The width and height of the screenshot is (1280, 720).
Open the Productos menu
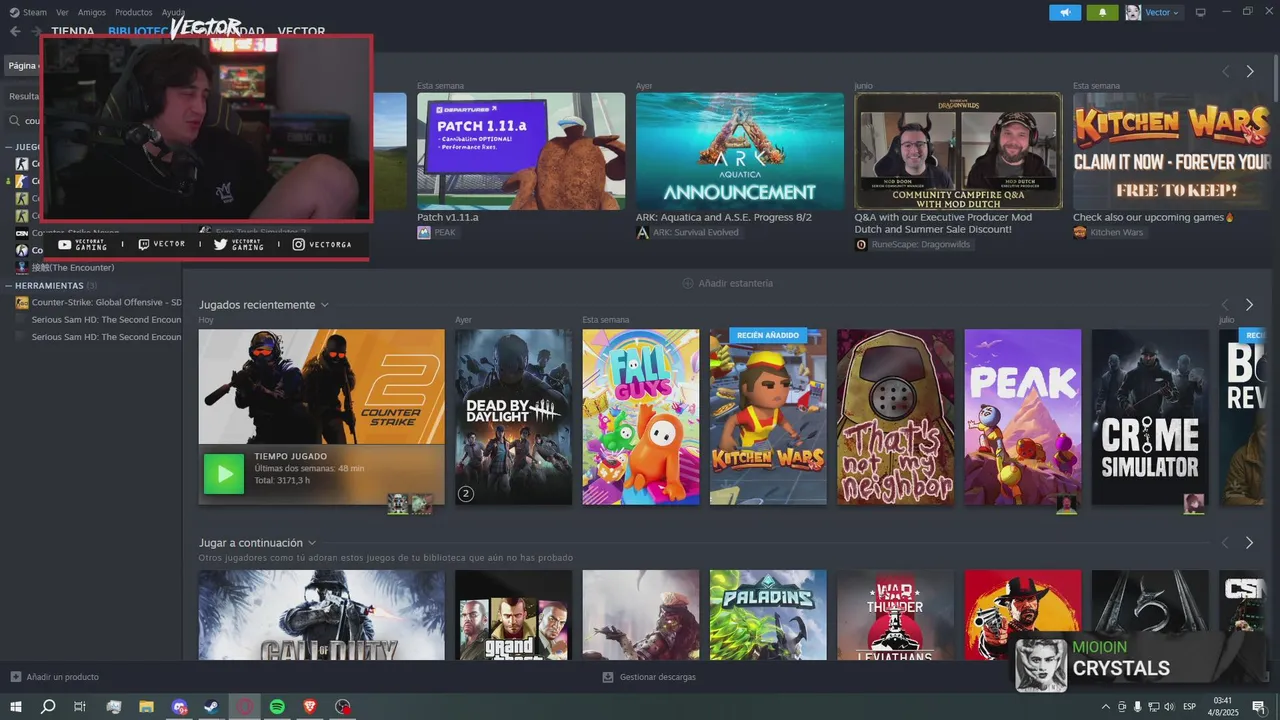click(134, 12)
